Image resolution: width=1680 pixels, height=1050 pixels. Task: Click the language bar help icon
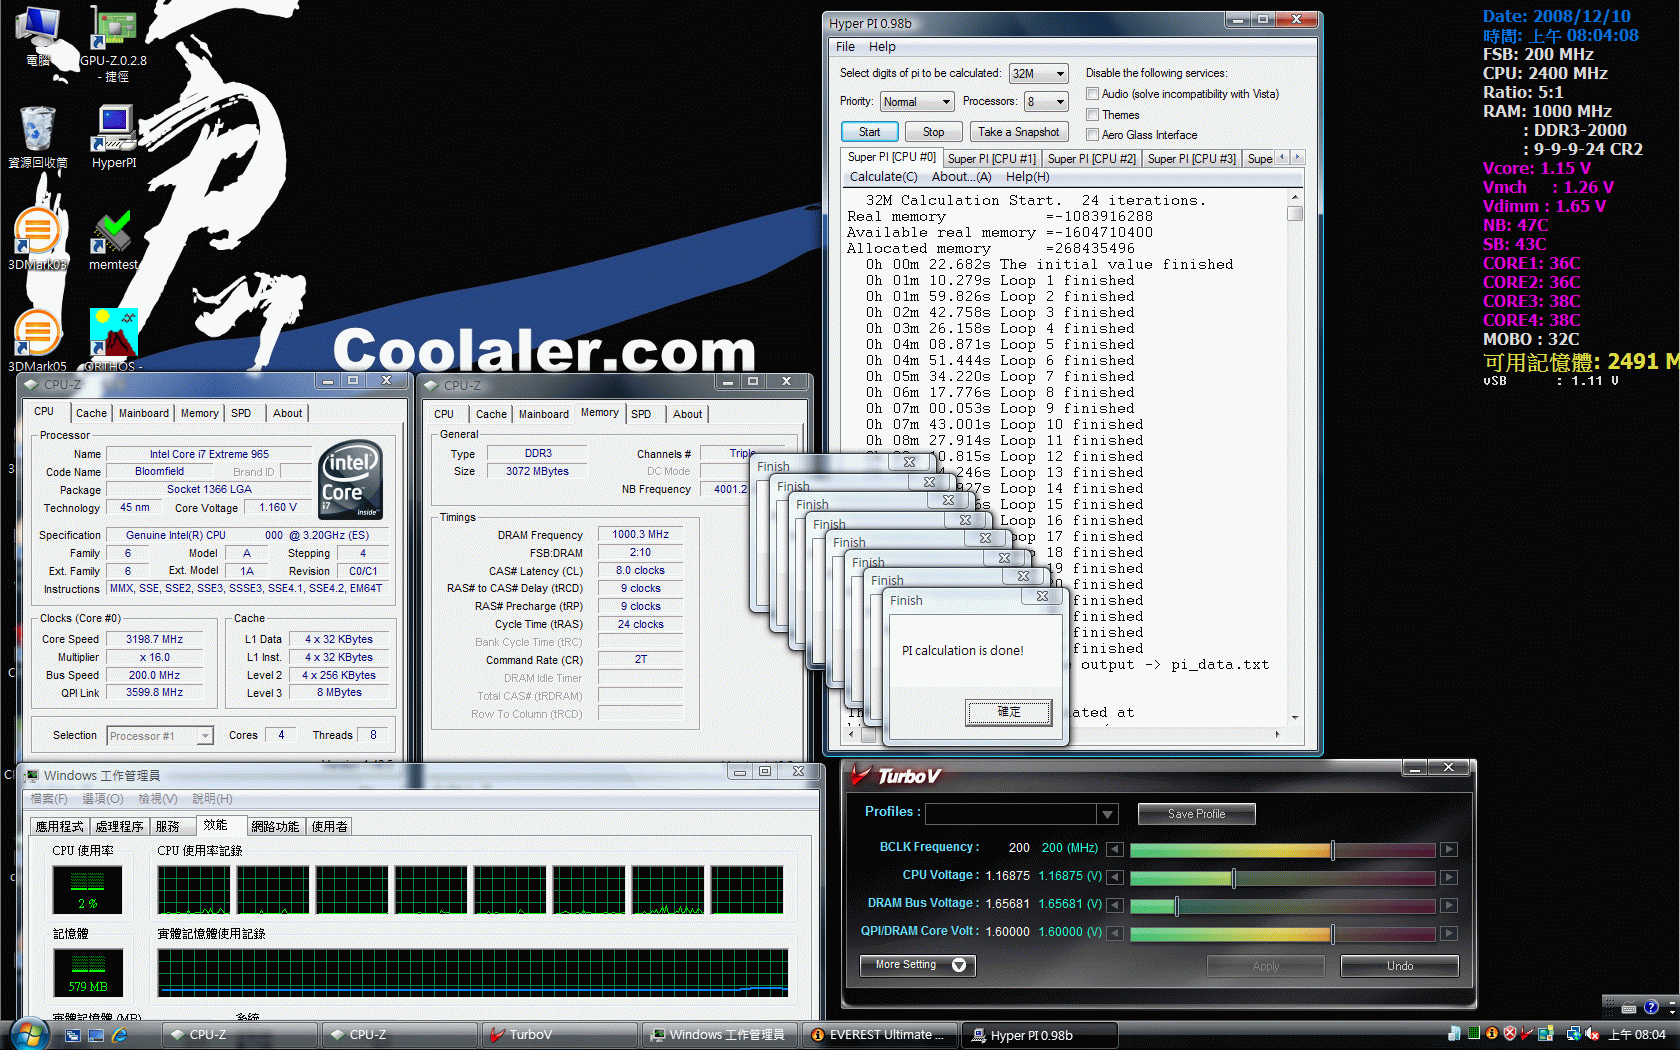(1651, 1007)
